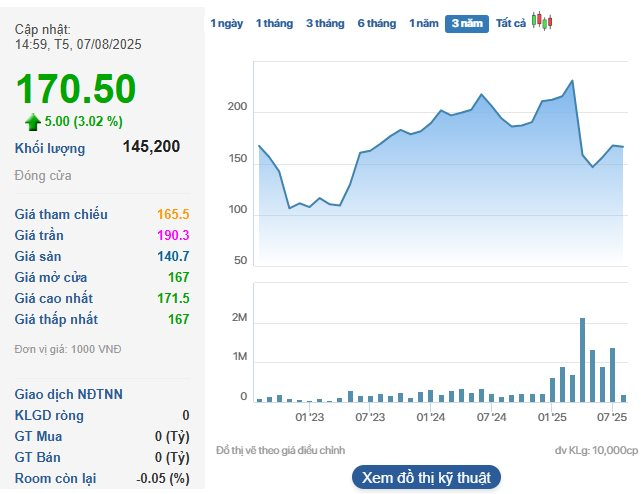Select the "Giá tham chiếu" label
Image resolution: width=641 pixels, height=494 pixels.
(61, 214)
